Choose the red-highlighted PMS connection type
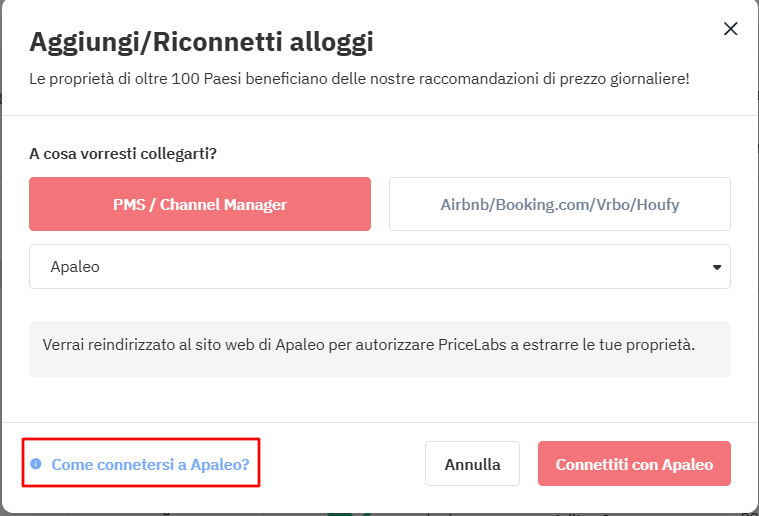The height and width of the screenshot is (516, 759). pyautogui.click(x=200, y=204)
